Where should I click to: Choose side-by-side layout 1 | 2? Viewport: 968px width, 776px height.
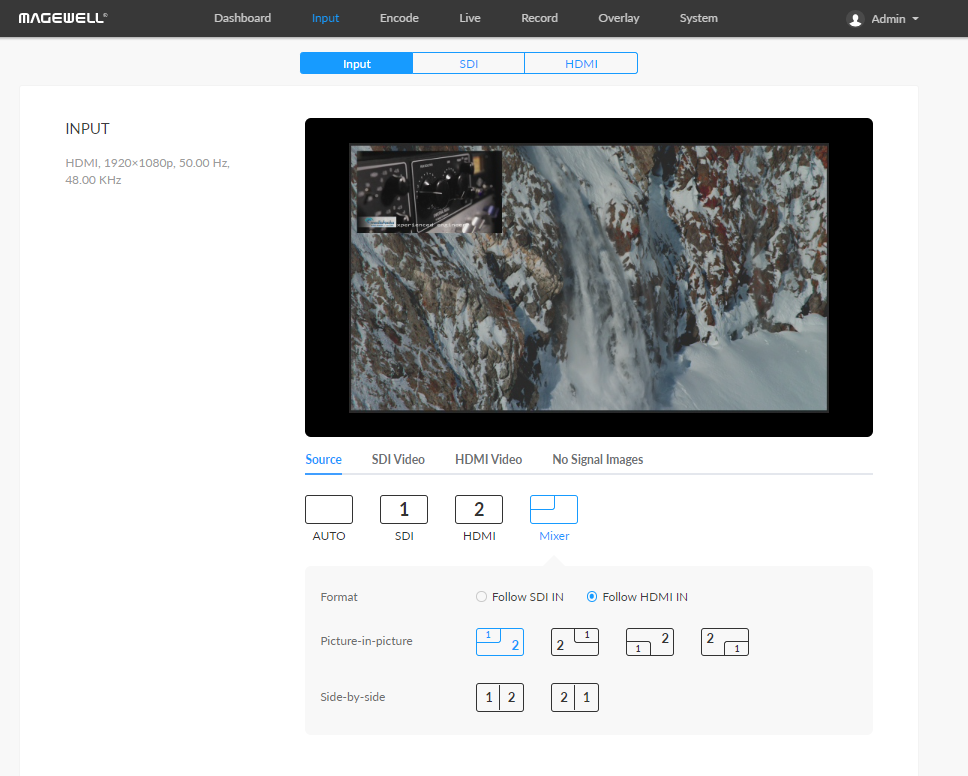tap(500, 698)
